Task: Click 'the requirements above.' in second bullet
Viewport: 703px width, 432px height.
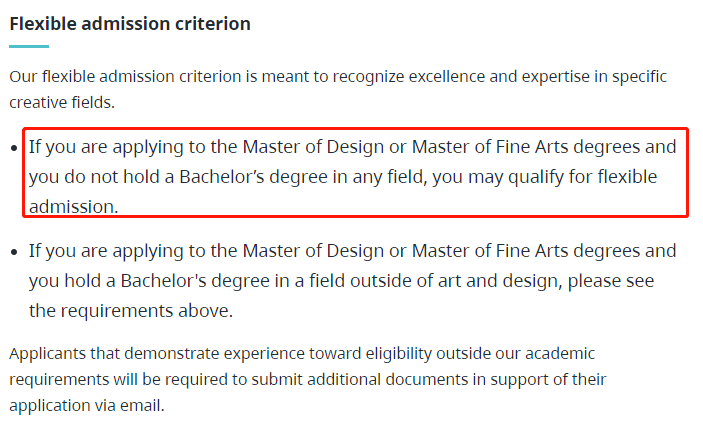Action: point(131,311)
